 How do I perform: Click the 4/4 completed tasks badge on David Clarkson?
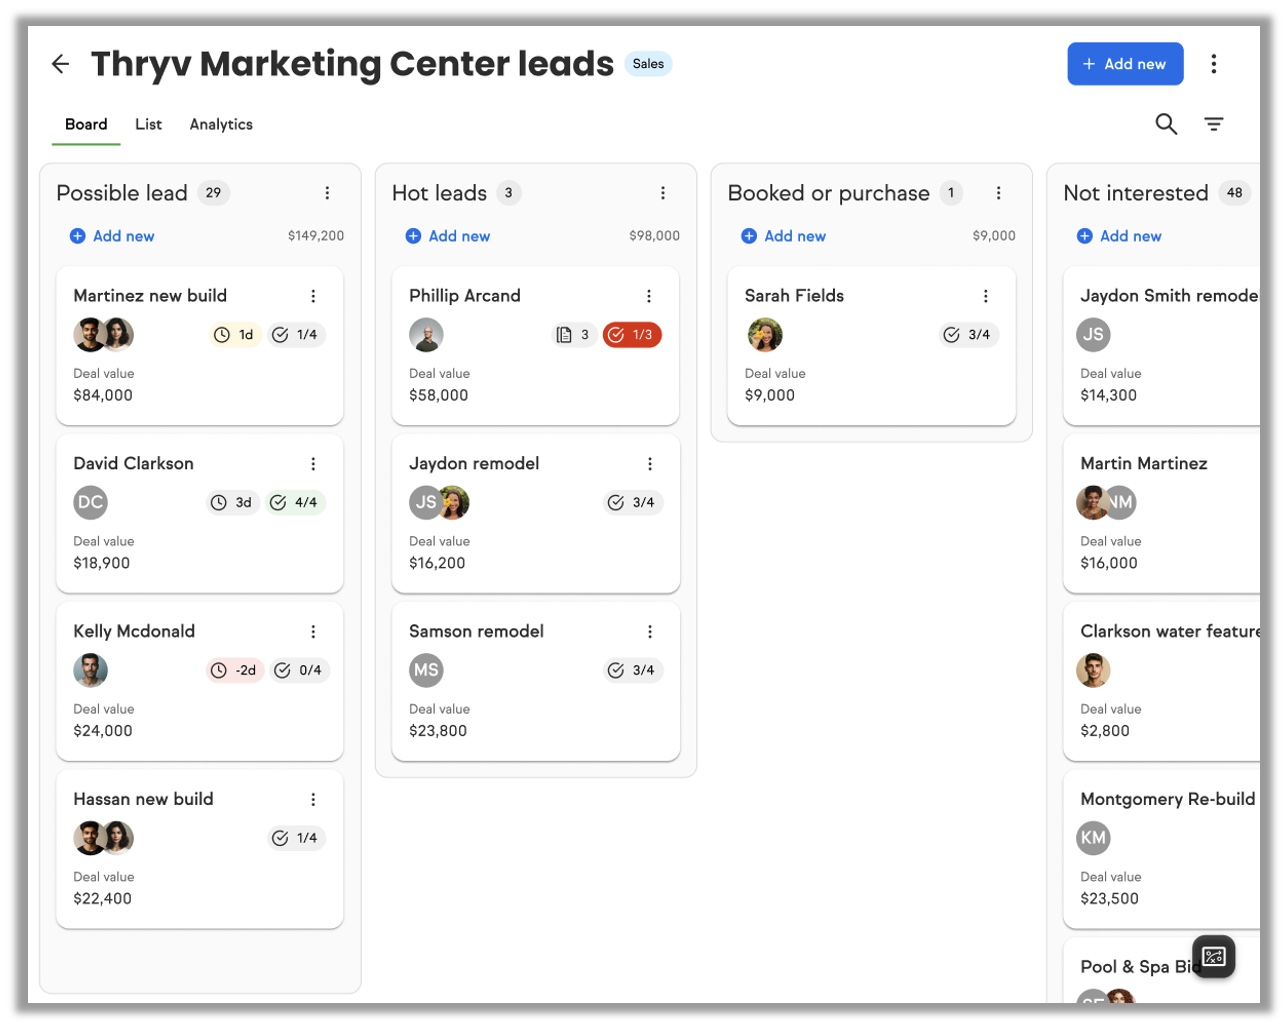click(x=295, y=503)
